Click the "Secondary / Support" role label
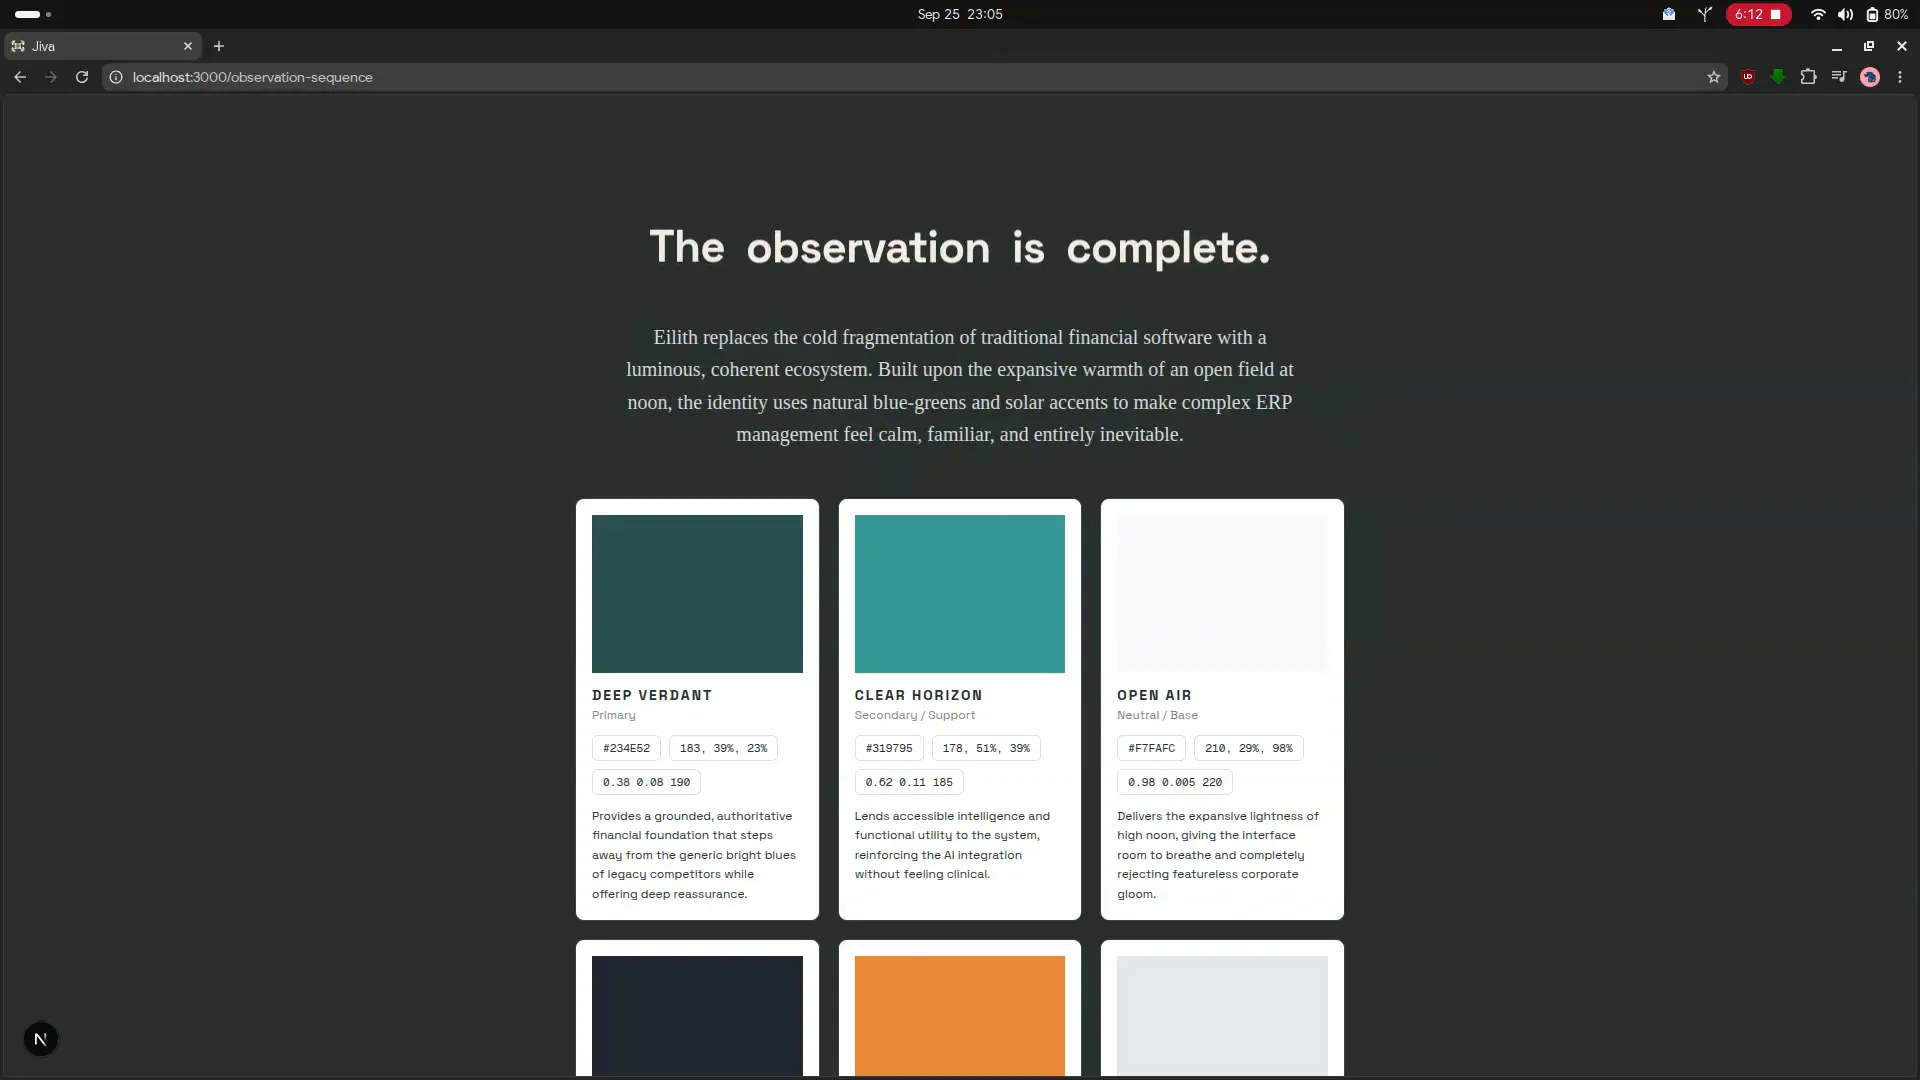 tap(915, 715)
